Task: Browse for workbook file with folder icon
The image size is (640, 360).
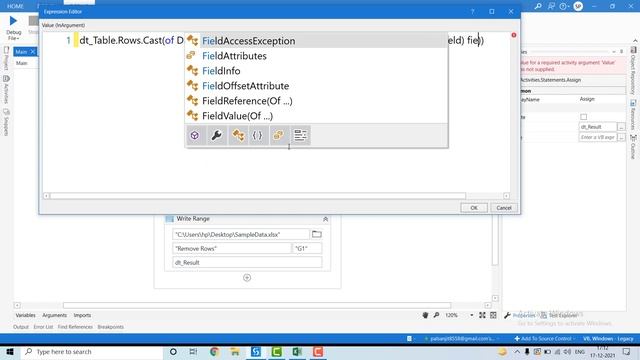Action: pos(317,234)
